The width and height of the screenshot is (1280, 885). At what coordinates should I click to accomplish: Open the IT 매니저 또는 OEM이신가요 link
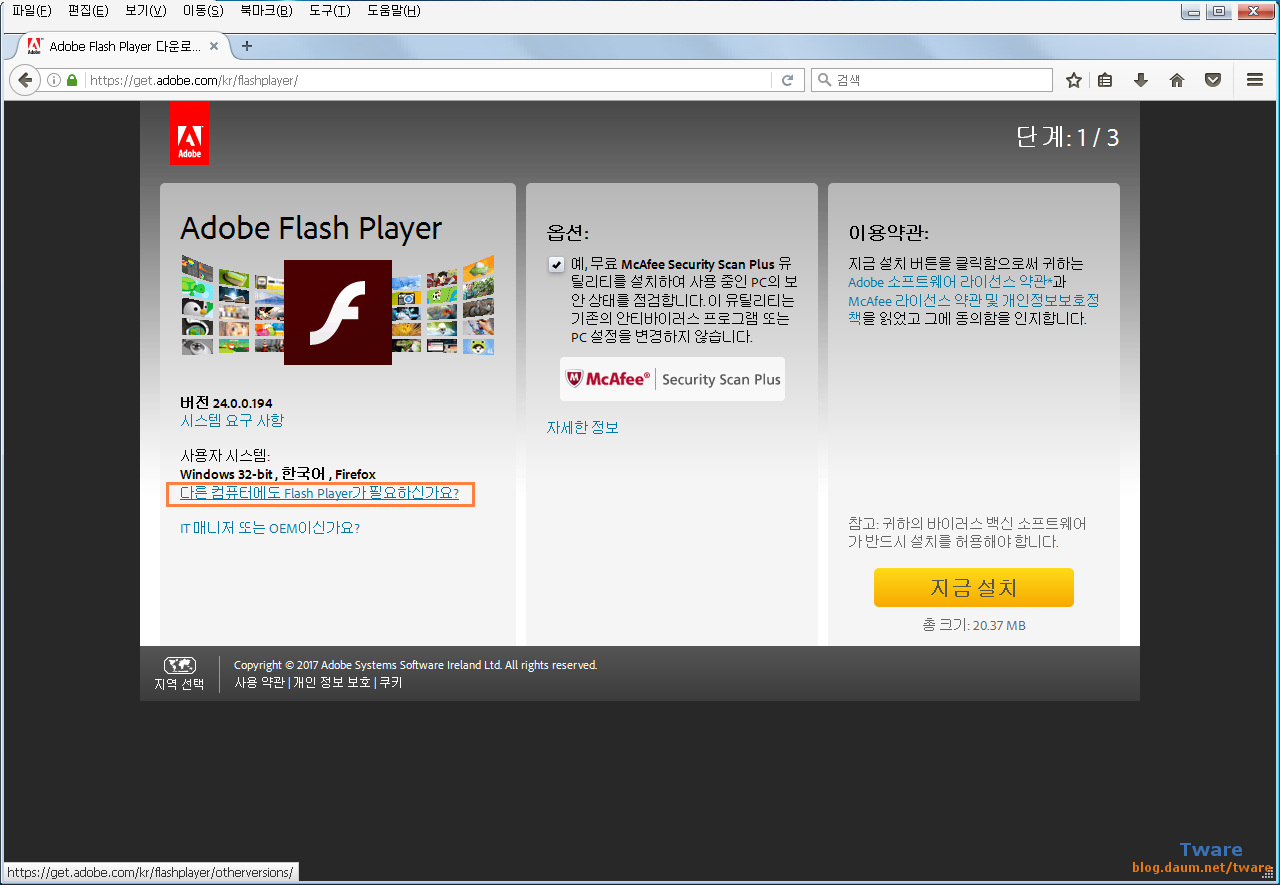[x=270, y=528]
